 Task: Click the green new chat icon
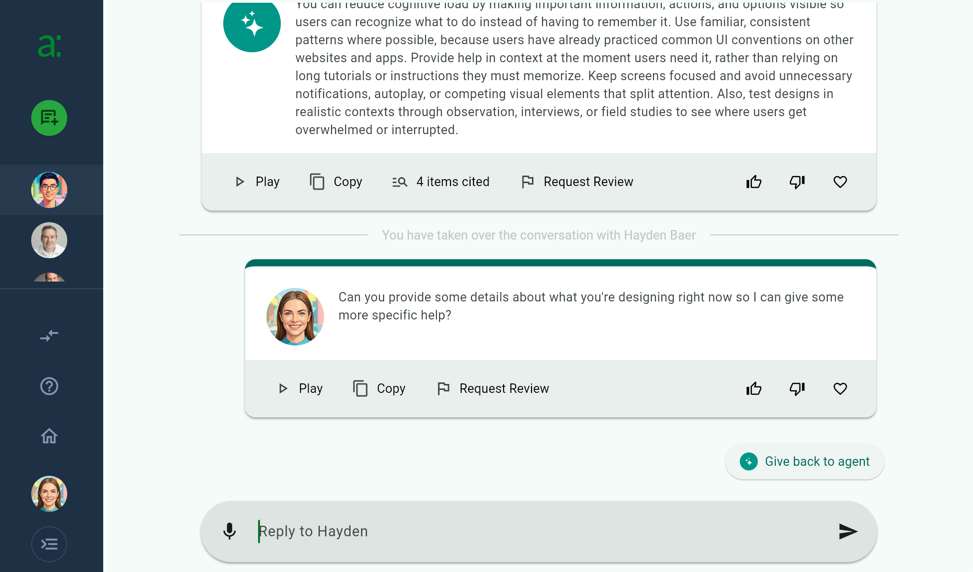[49, 118]
